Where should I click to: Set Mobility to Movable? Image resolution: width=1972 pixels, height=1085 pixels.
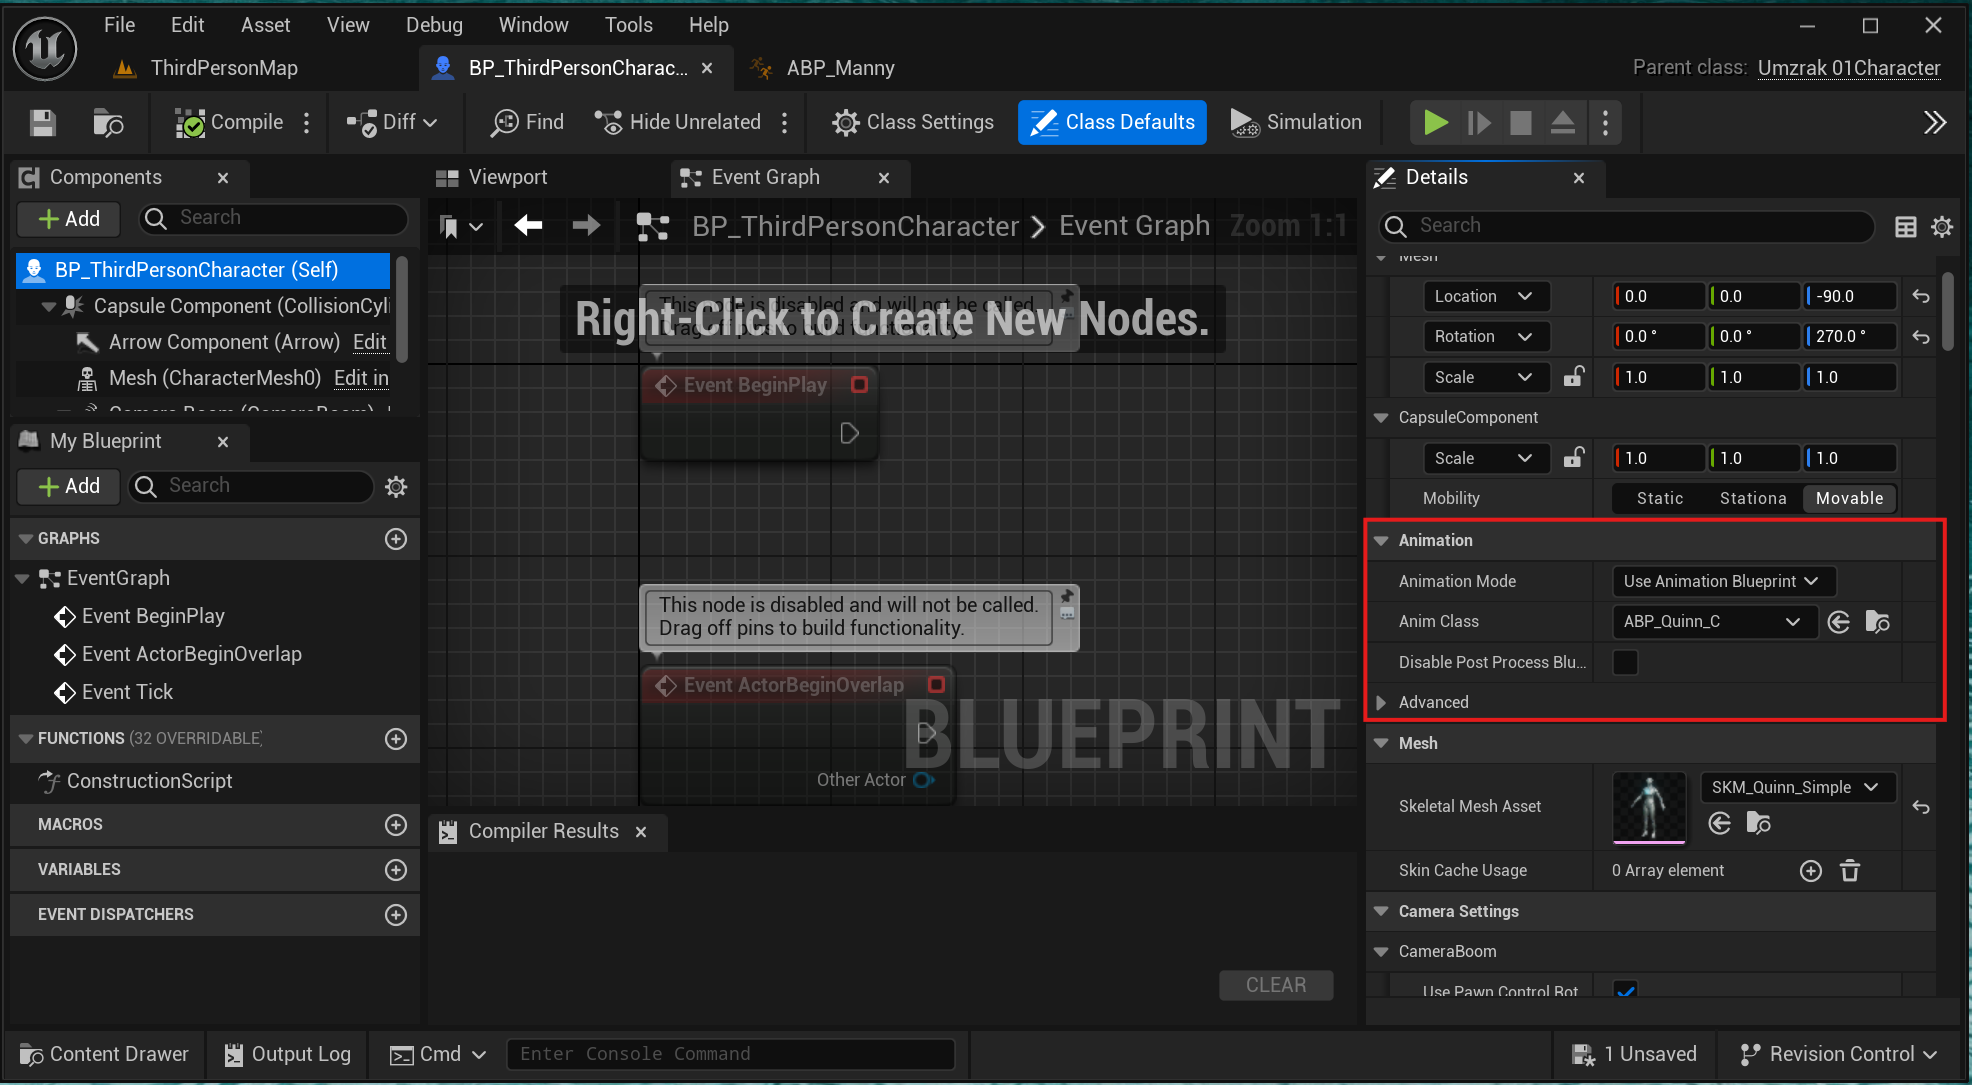[x=1849, y=498]
